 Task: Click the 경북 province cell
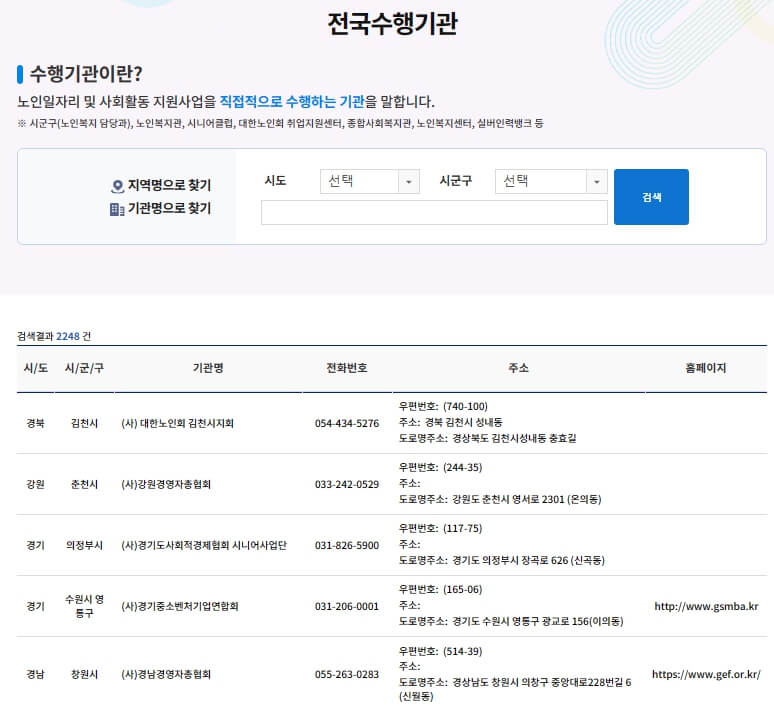[36, 423]
